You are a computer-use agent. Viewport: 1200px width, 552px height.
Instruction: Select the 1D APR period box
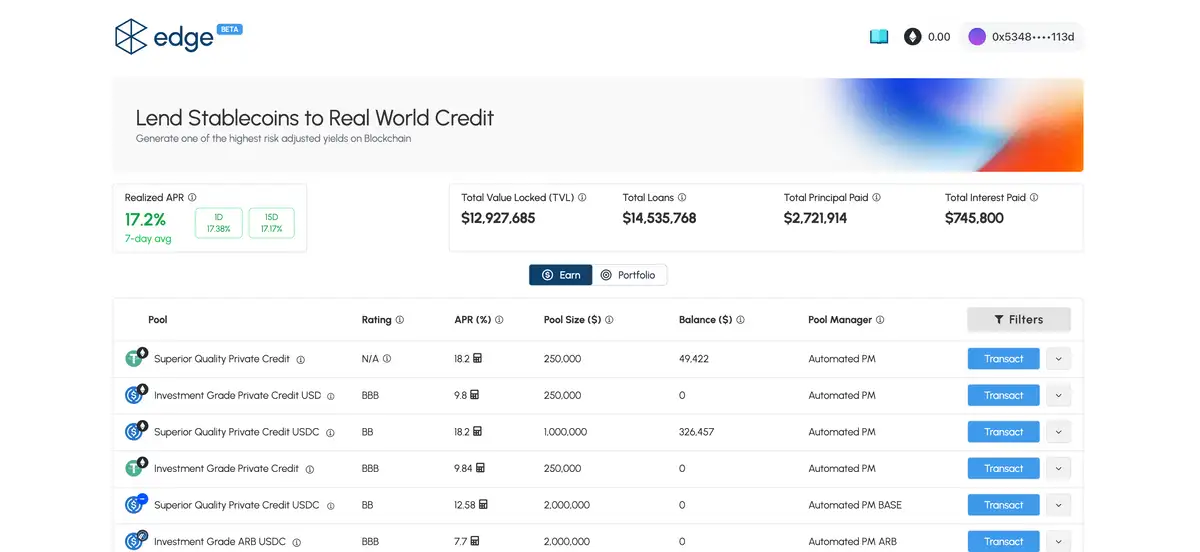point(218,223)
